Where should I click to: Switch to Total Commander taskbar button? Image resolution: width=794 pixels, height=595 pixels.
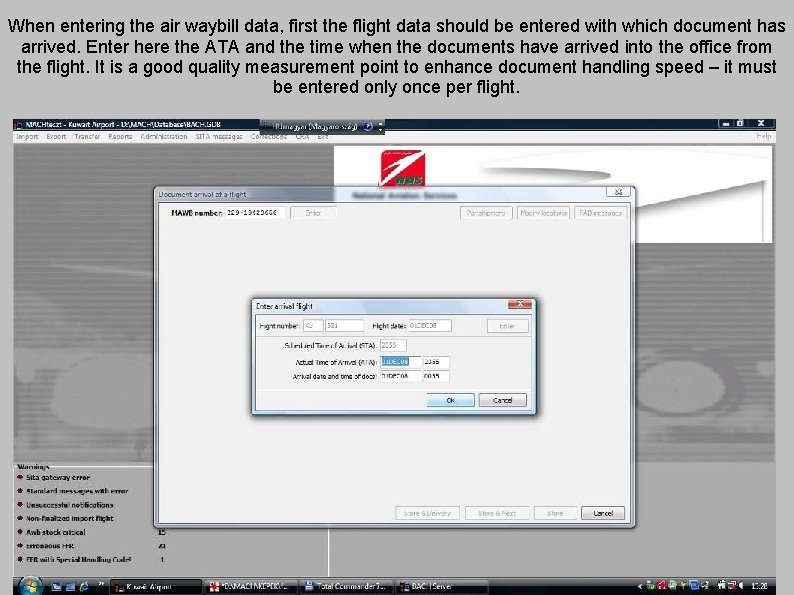(346, 586)
